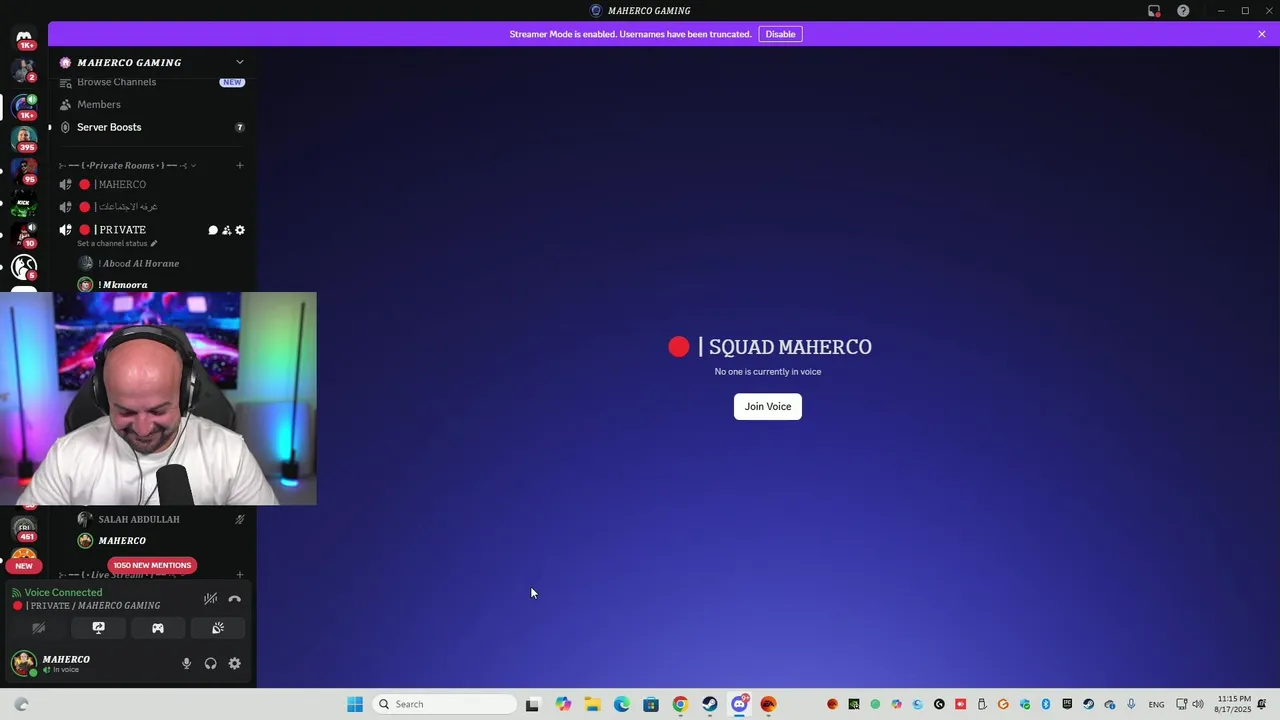The image size is (1280, 720).
Task: Switch the ENG input language indicator
Action: (1156, 705)
